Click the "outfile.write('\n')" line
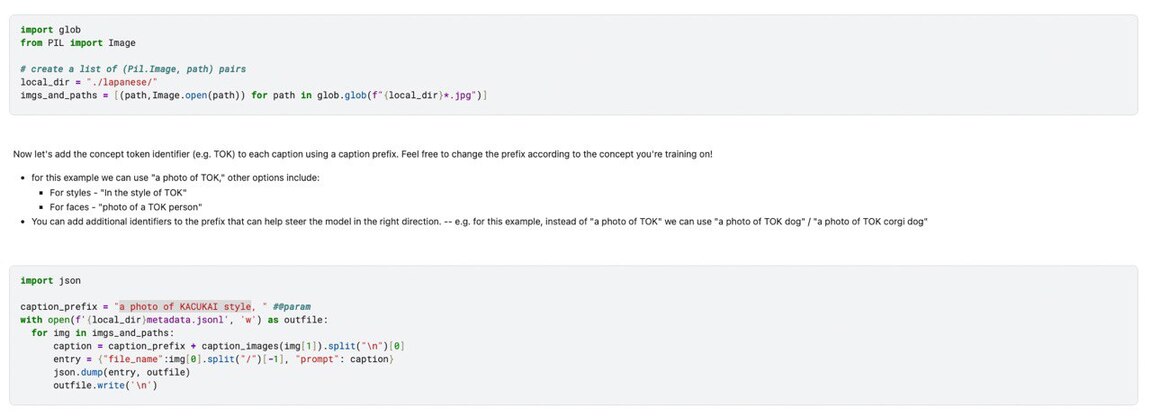1152x418 pixels. [x=105, y=385]
